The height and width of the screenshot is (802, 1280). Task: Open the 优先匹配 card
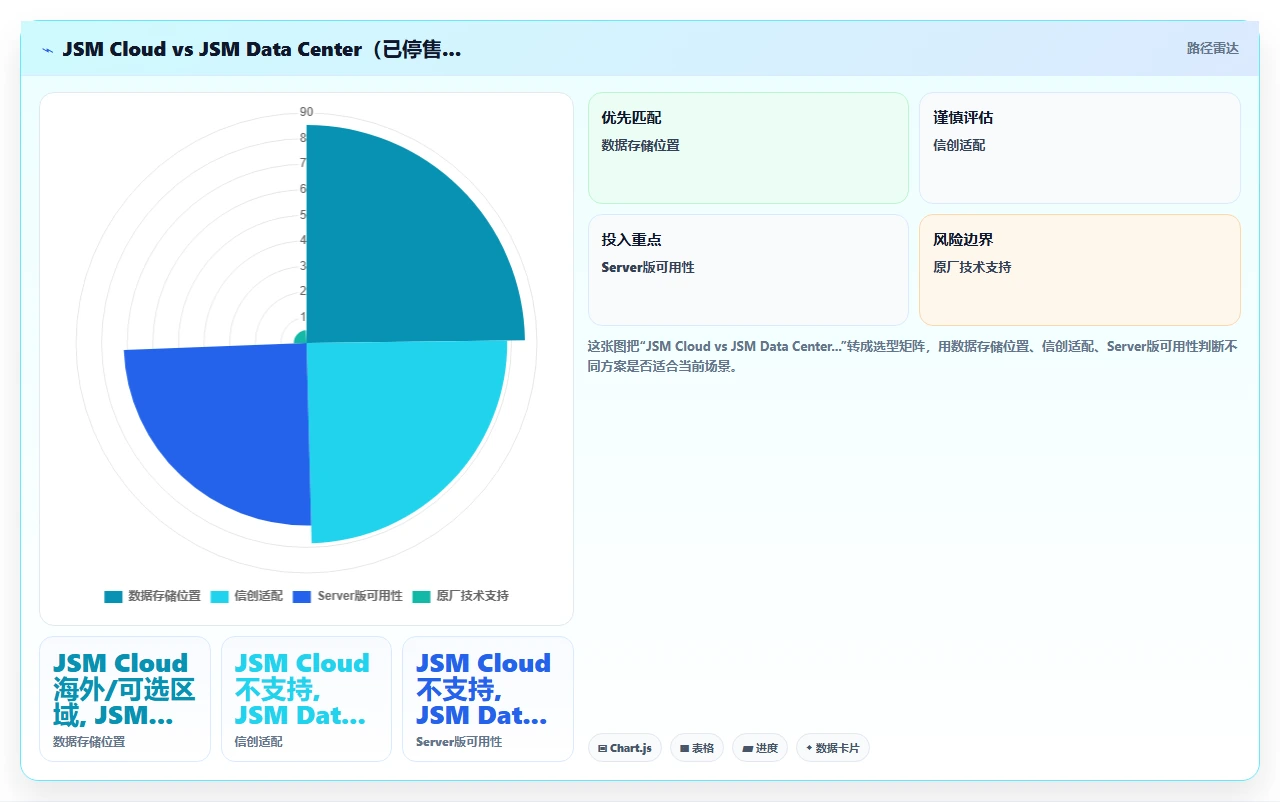(748, 148)
